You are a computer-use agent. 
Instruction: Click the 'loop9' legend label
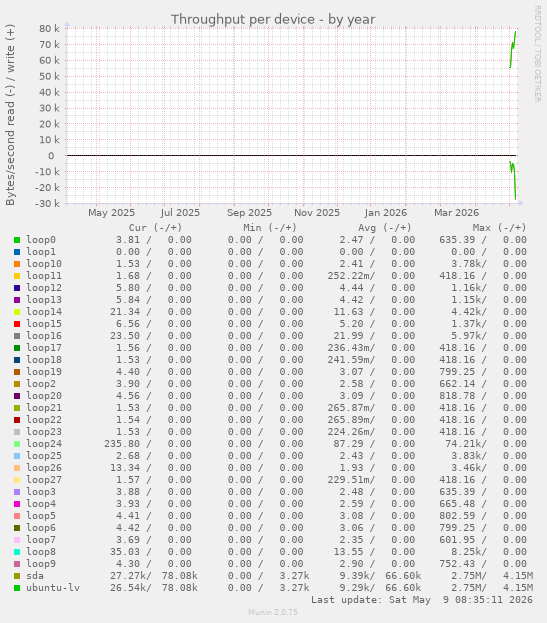tap(41, 564)
